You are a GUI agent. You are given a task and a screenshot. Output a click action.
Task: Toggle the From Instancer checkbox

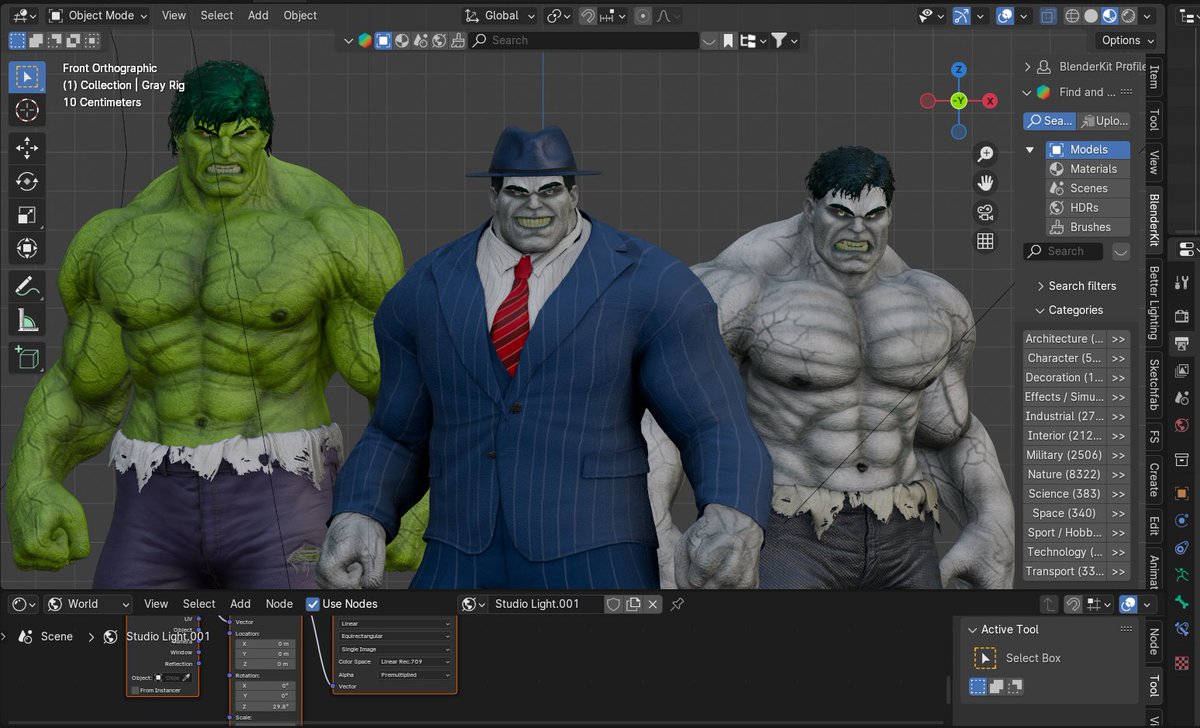tap(134, 690)
